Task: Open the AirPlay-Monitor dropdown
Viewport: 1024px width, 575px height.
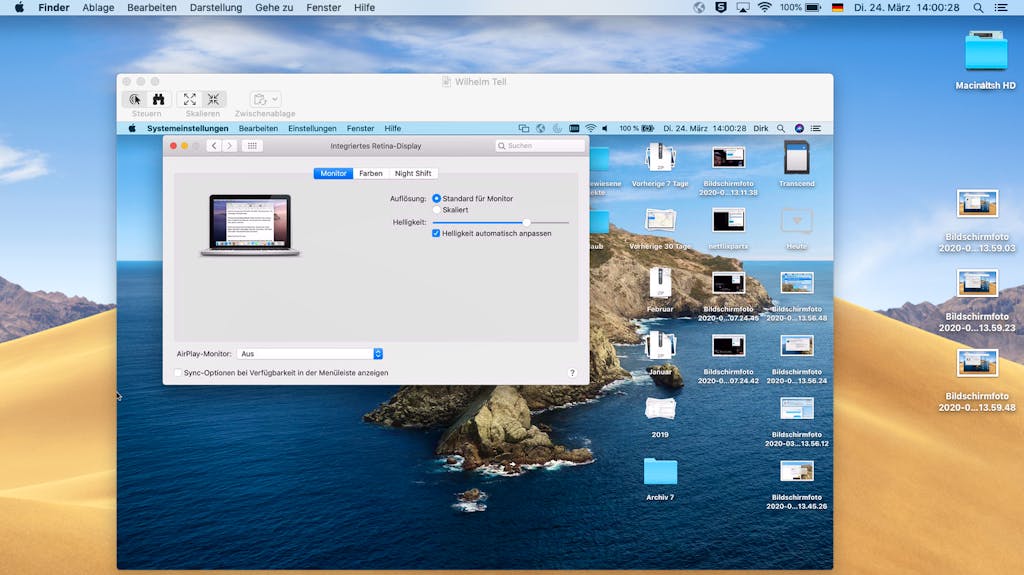Action: pyautogui.click(x=310, y=353)
